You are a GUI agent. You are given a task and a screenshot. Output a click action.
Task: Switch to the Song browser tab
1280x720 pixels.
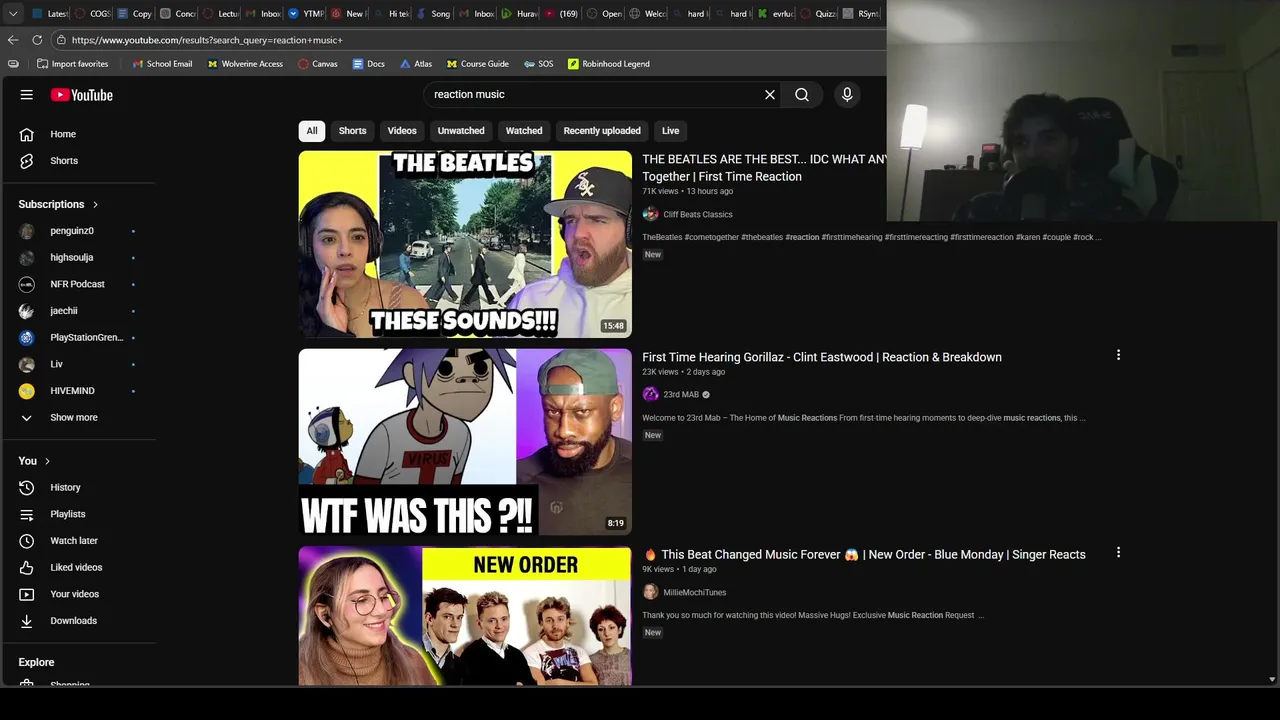click(433, 14)
